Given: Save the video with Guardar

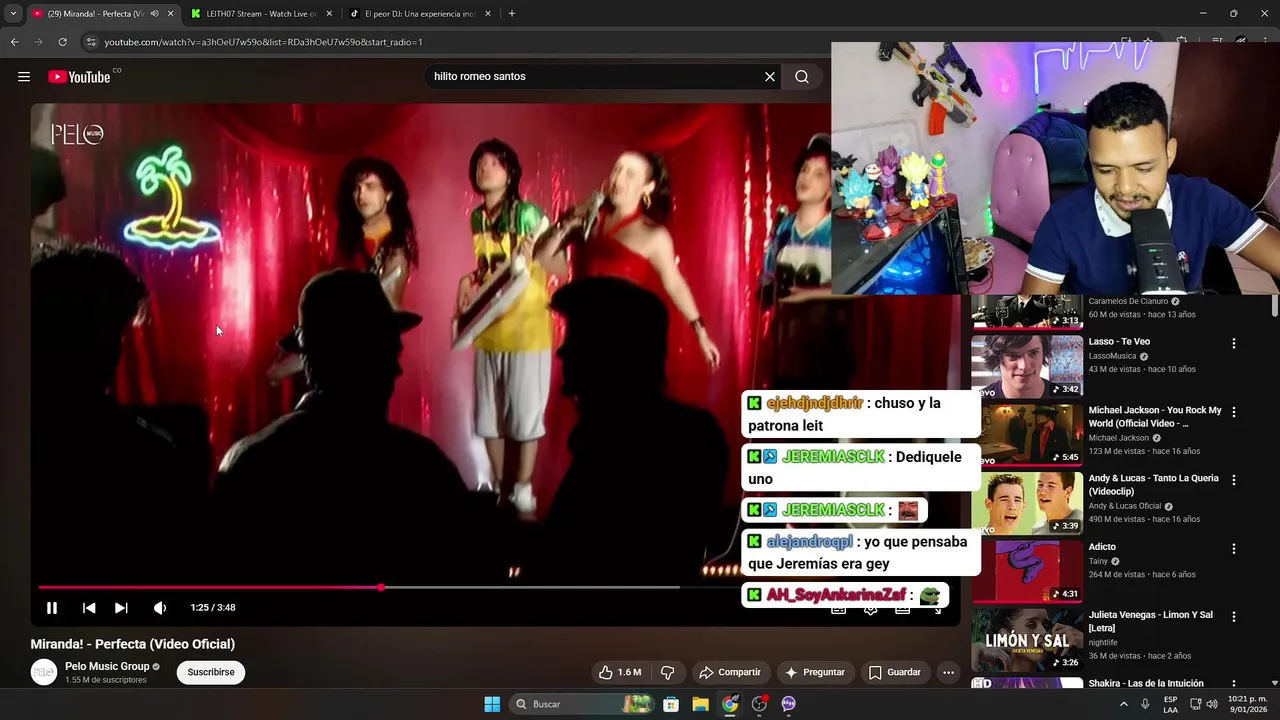Looking at the screenshot, I should pyautogui.click(x=895, y=672).
